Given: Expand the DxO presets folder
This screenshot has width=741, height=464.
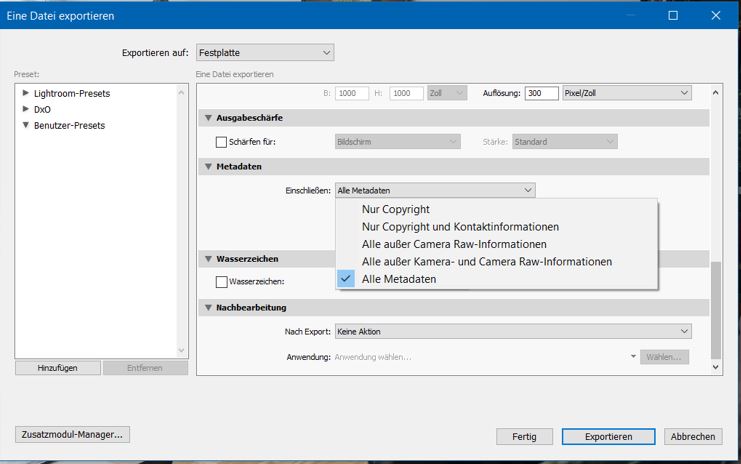Looking at the screenshot, I should 25,109.
